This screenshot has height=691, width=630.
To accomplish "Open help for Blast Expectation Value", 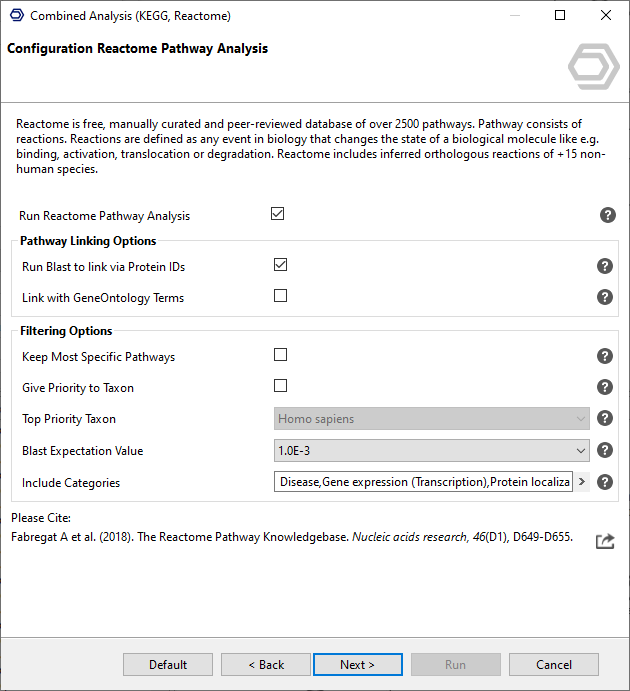I will (x=604, y=450).
